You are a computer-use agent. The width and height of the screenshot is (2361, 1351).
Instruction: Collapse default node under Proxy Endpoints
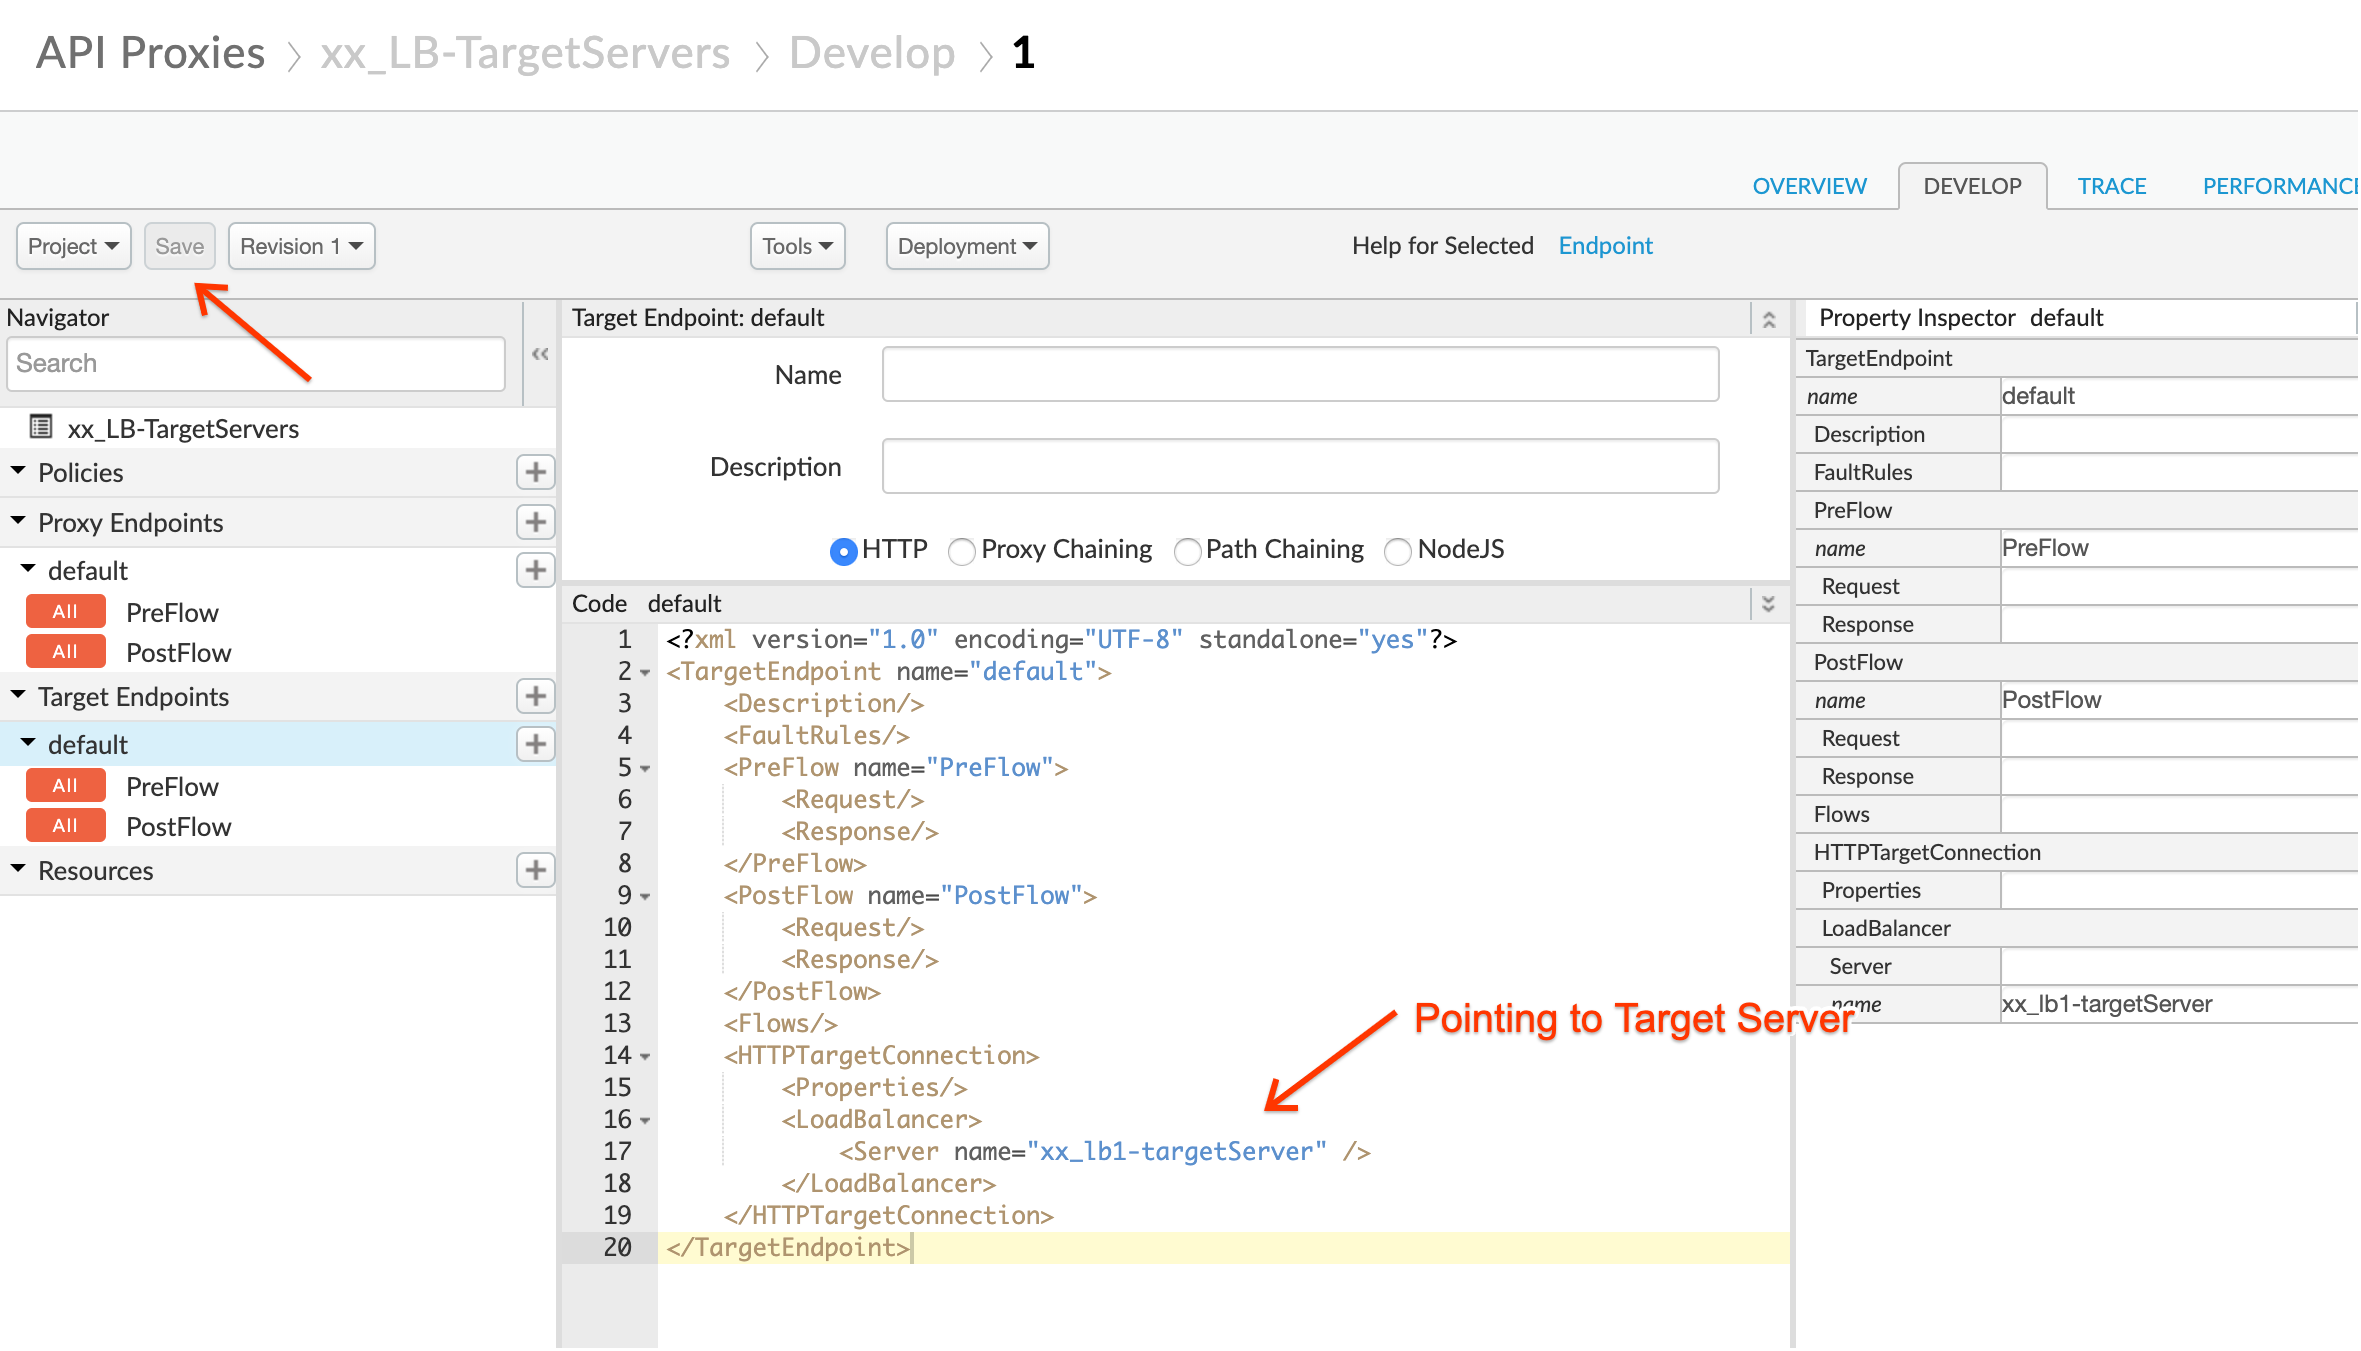point(28,568)
